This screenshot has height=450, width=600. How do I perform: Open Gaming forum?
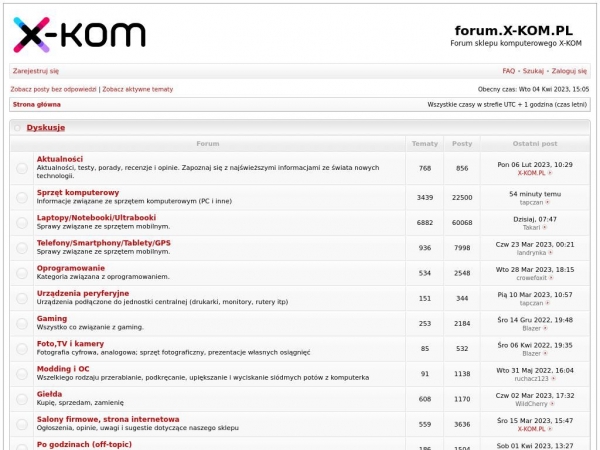[x=52, y=318]
